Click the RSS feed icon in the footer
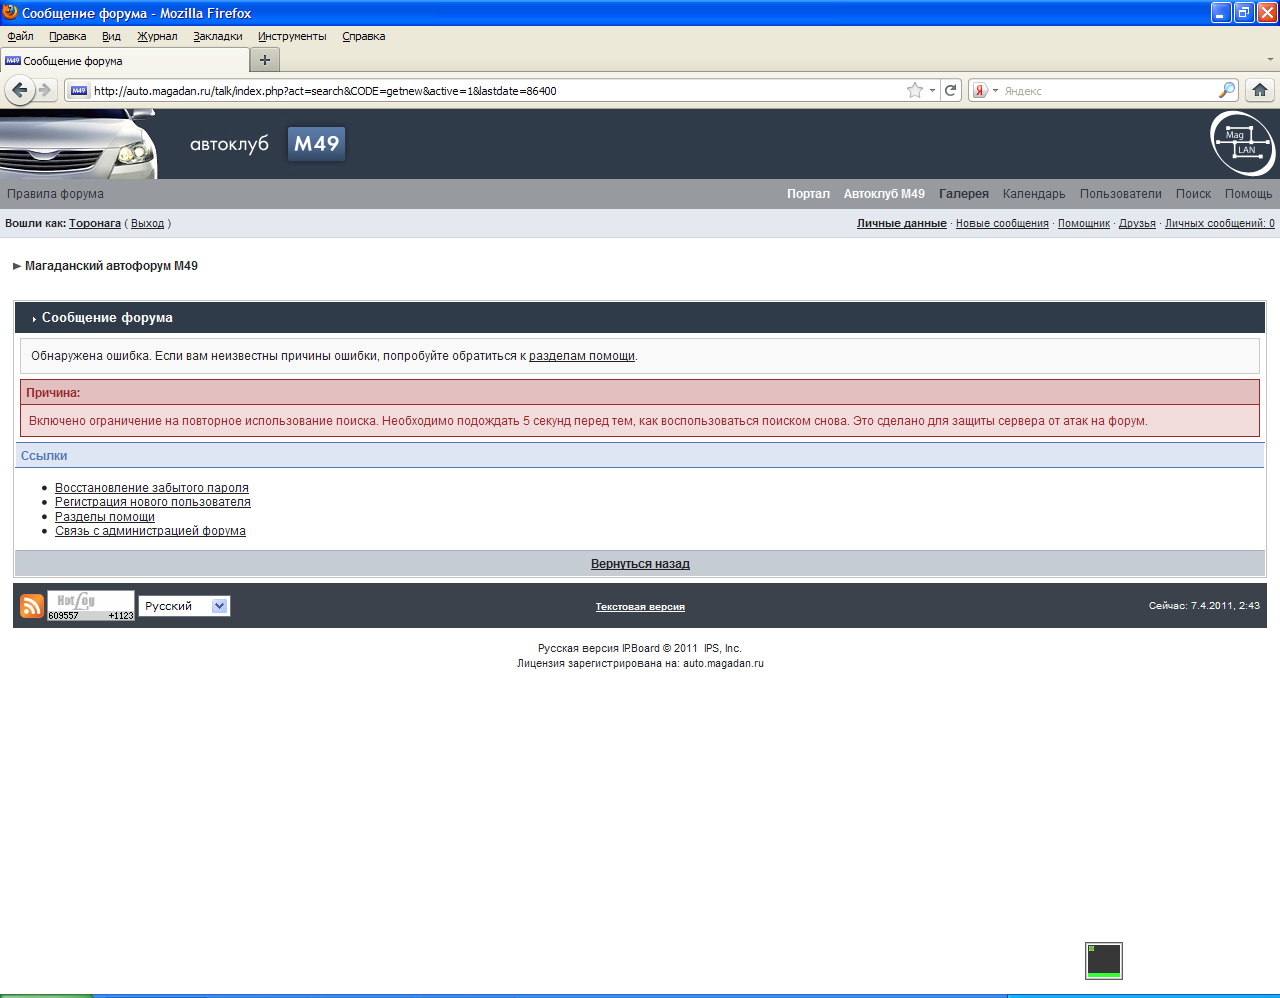Screen dimensions: 1280x998 (x=32, y=606)
